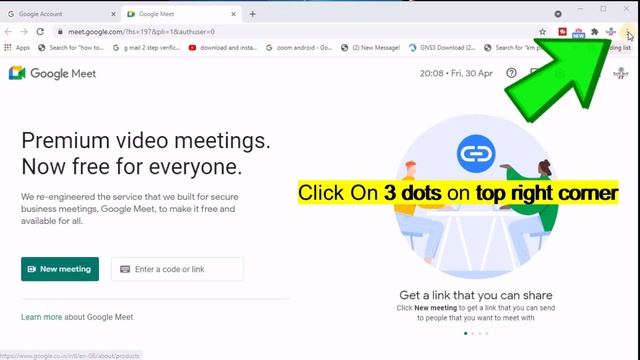Close the Google Meet tab

point(233,14)
